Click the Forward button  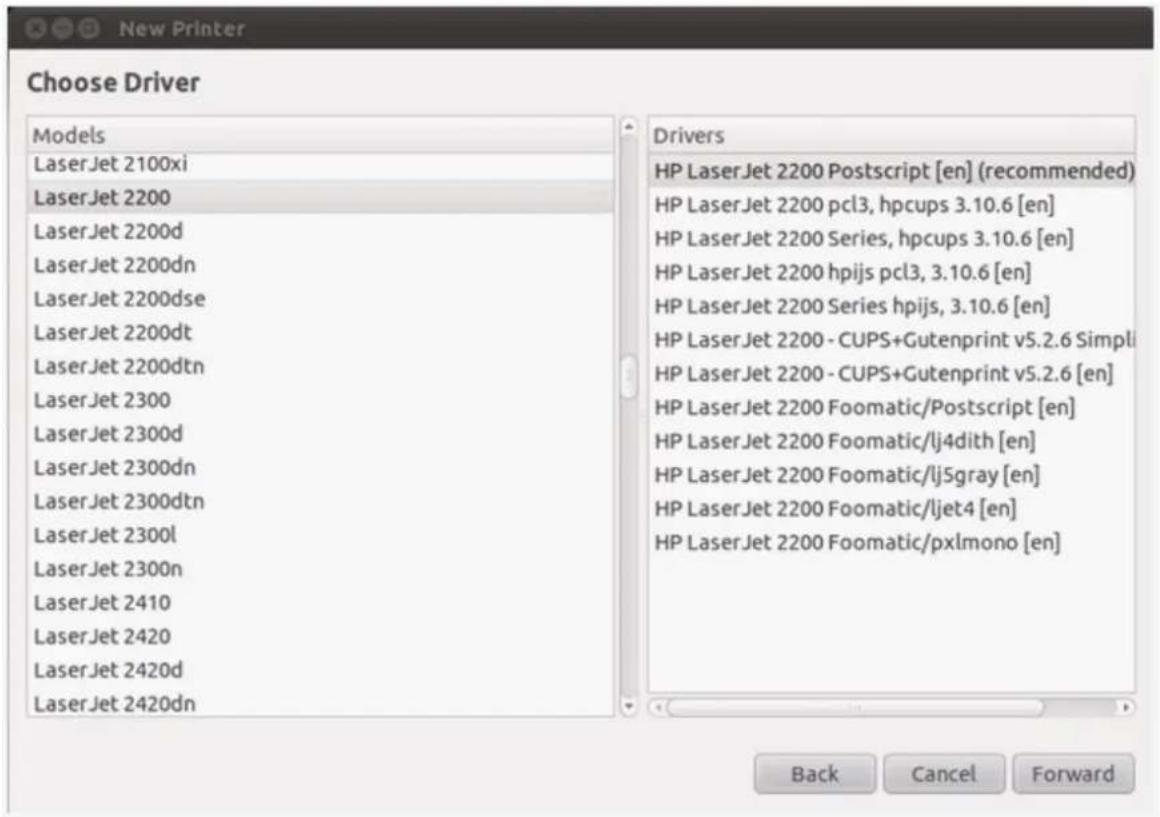pyautogui.click(x=1073, y=774)
